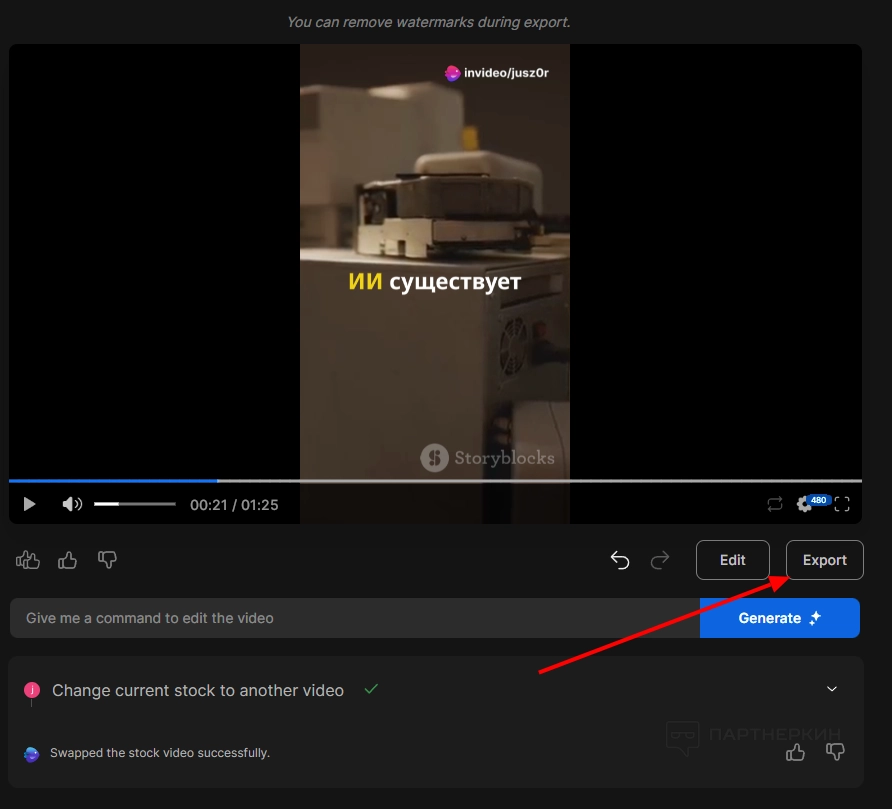Toggle loop playback icon
Image resolution: width=892 pixels, height=809 pixels.
click(775, 505)
